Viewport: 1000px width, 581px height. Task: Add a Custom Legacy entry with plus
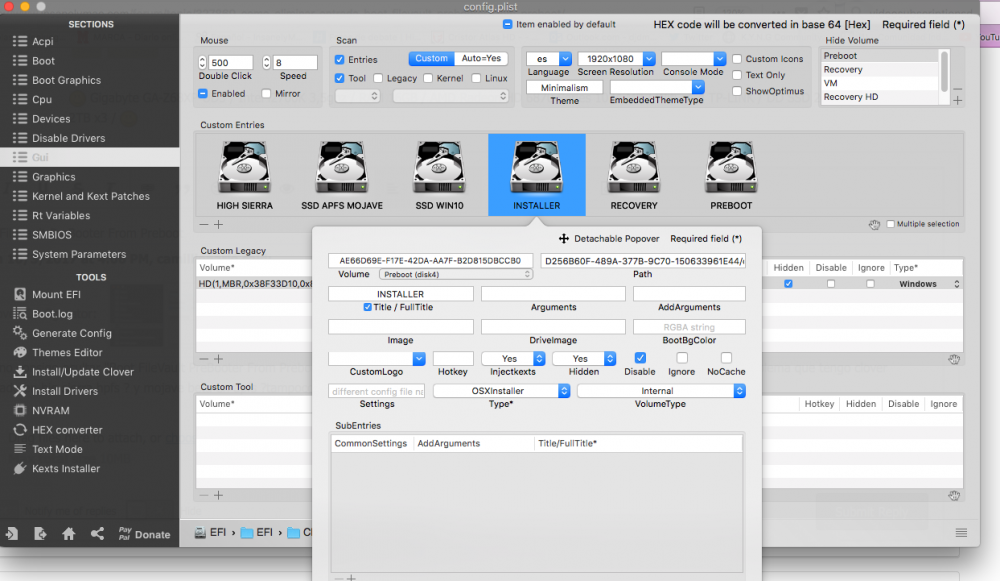click(x=218, y=359)
